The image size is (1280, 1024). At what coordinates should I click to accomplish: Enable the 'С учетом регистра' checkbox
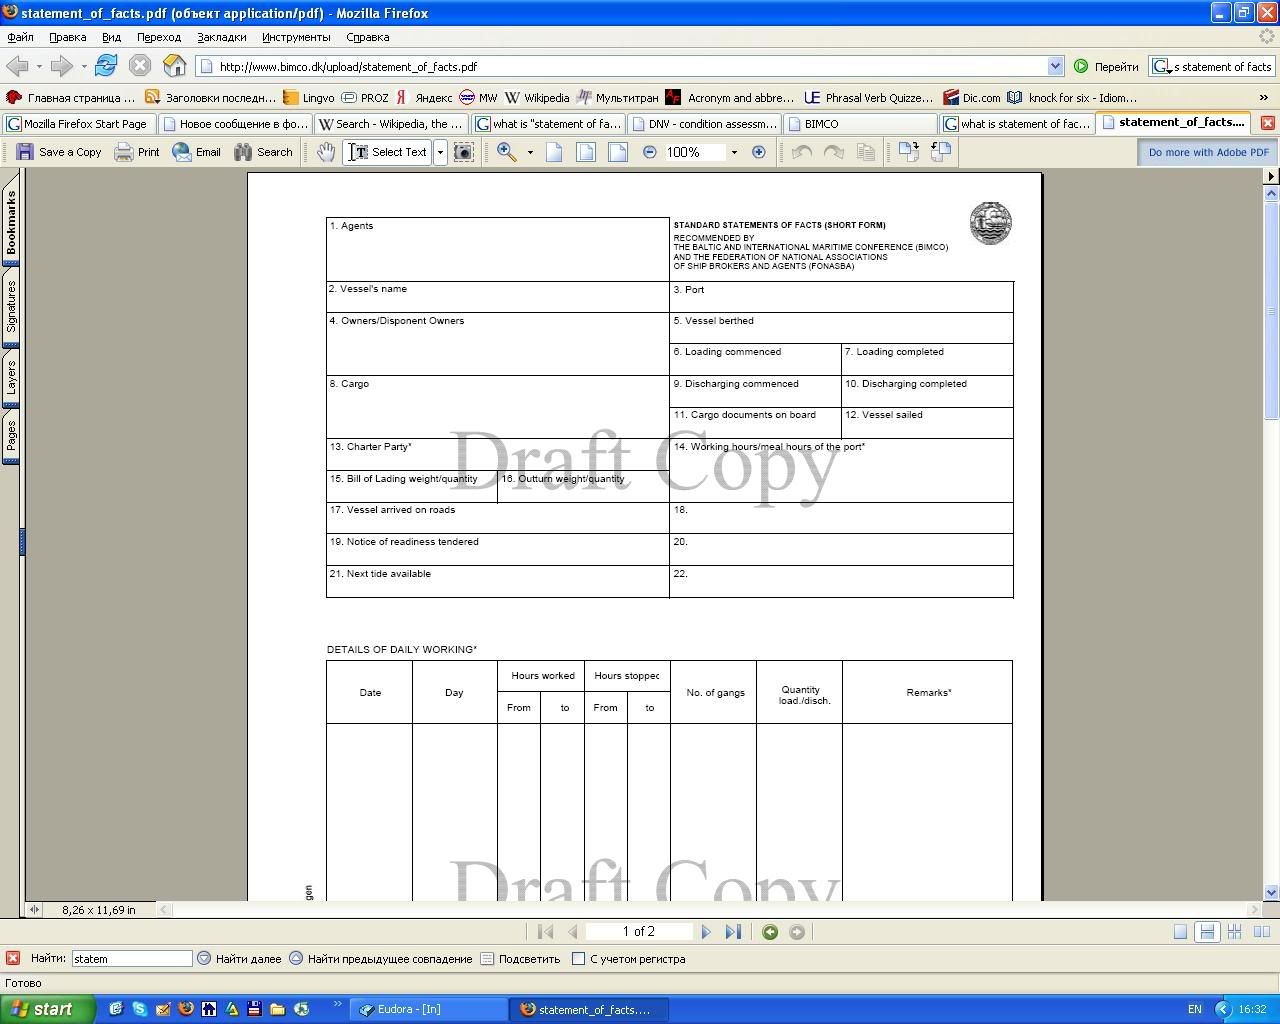pos(578,959)
